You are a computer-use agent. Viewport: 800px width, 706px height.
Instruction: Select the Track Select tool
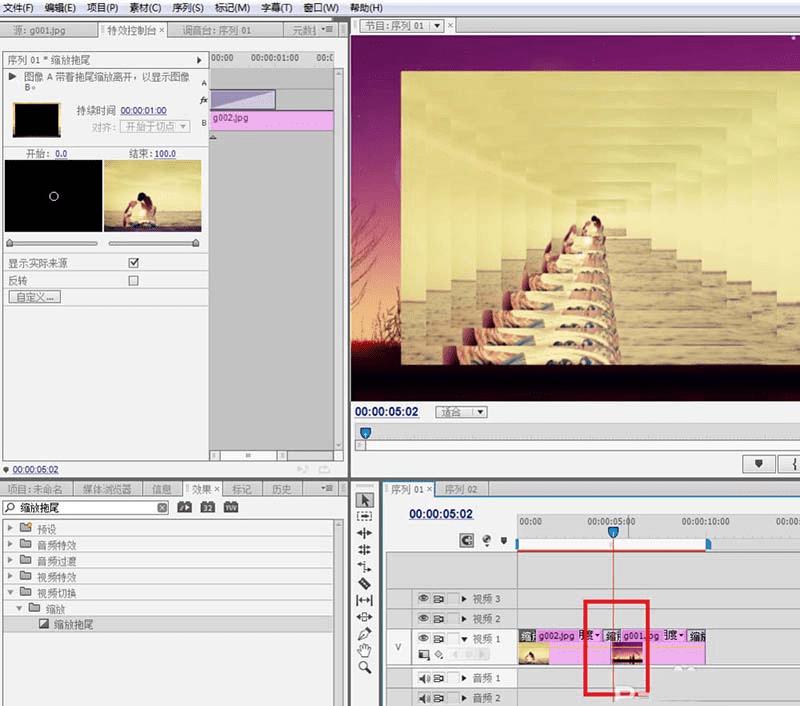click(x=365, y=515)
